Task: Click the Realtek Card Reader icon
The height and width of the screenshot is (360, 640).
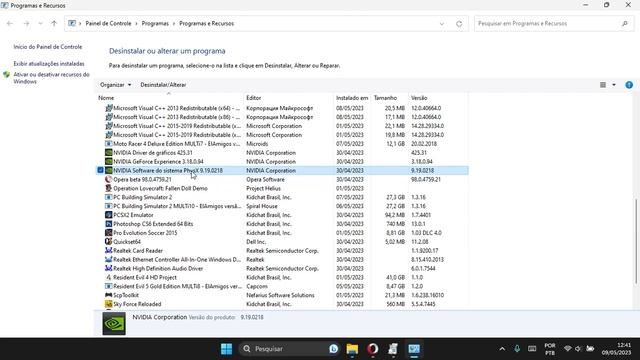Action: [x=109, y=251]
